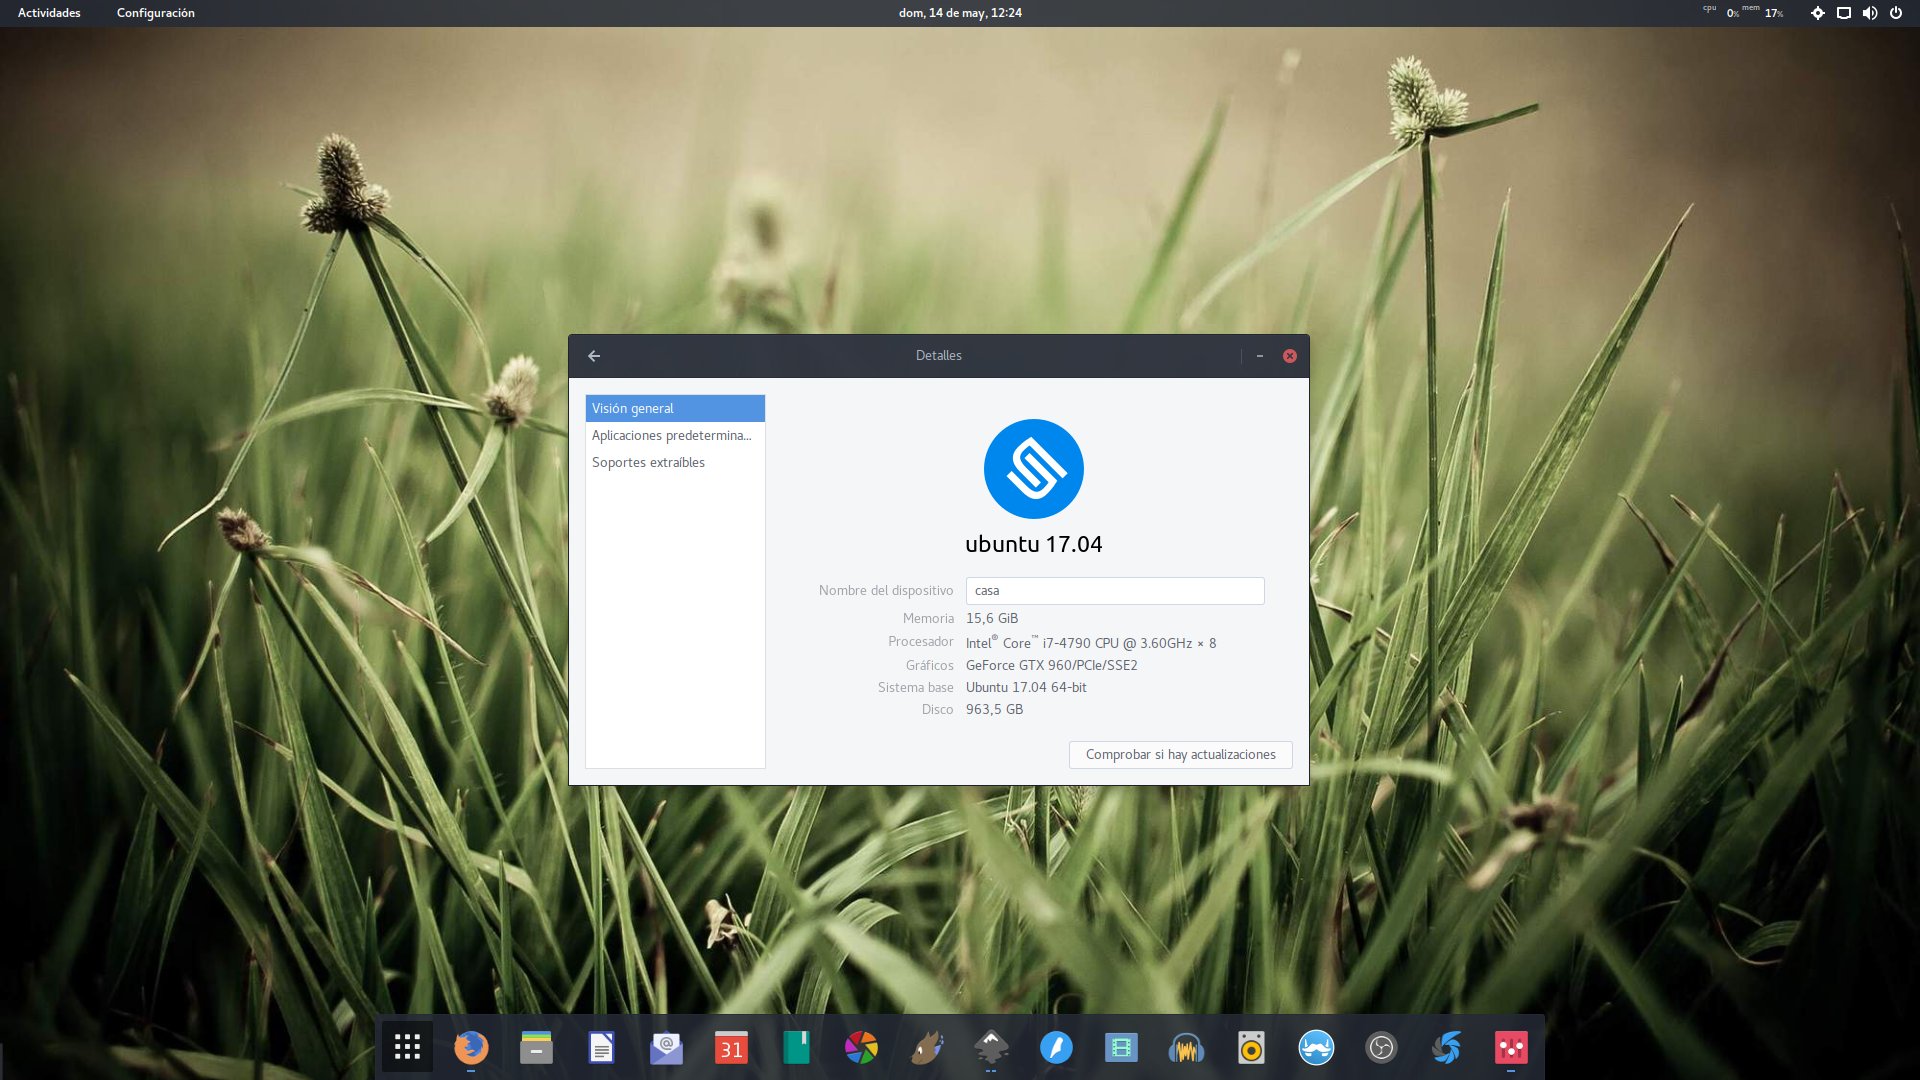The image size is (1920, 1080).
Task: Open the blue swirl app in dock
Action: [x=1446, y=1047]
